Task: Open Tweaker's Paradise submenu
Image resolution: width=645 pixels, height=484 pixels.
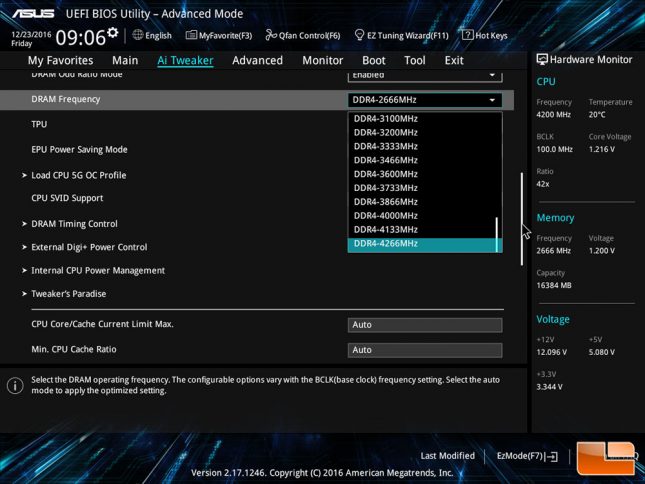Action: pos(68,294)
